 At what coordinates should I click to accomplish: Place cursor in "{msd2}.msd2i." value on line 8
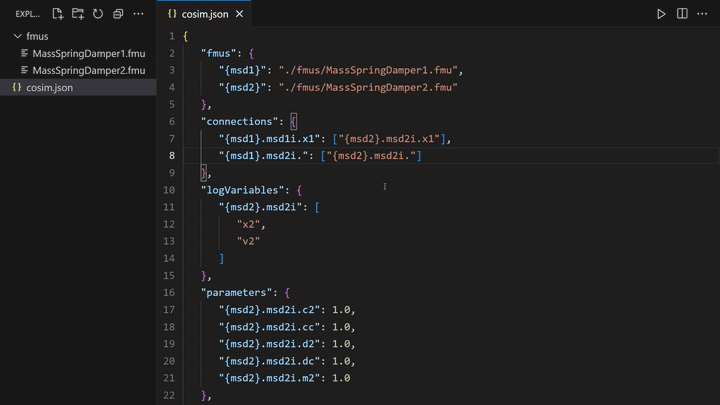pos(371,156)
